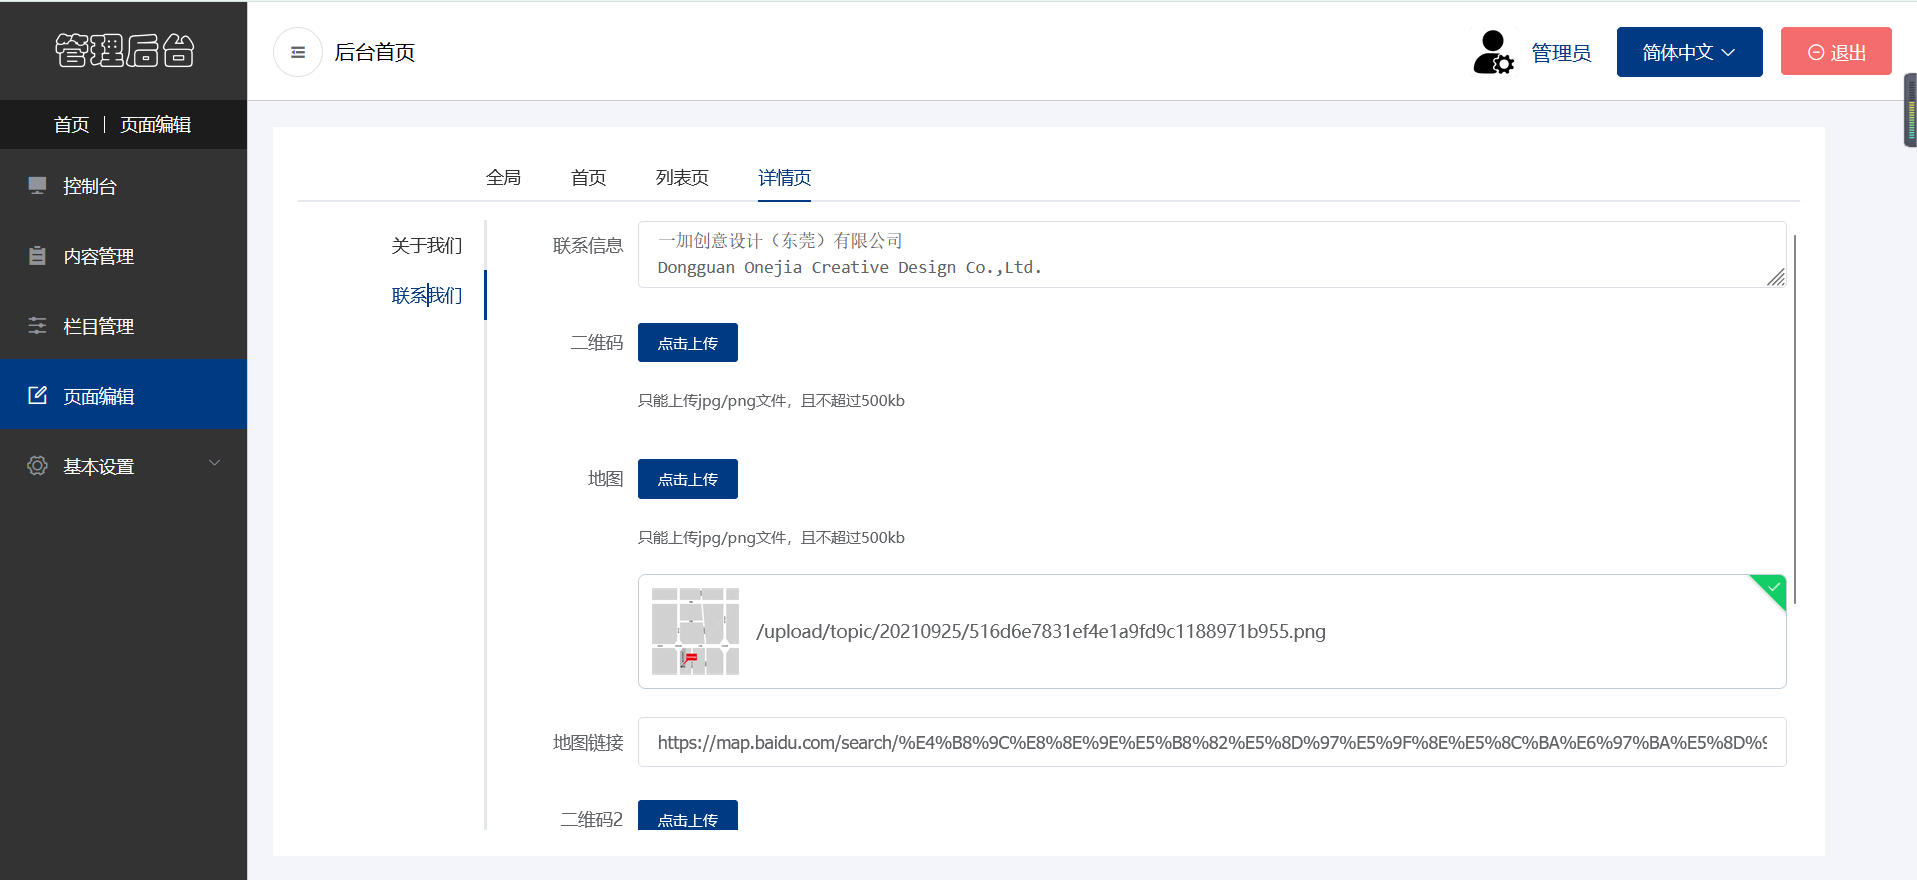Image resolution: width=1917 pixels, height=880 pixels.
Task: Click 首页 breadcrumb link in sidebar
Action: point(72,125)
